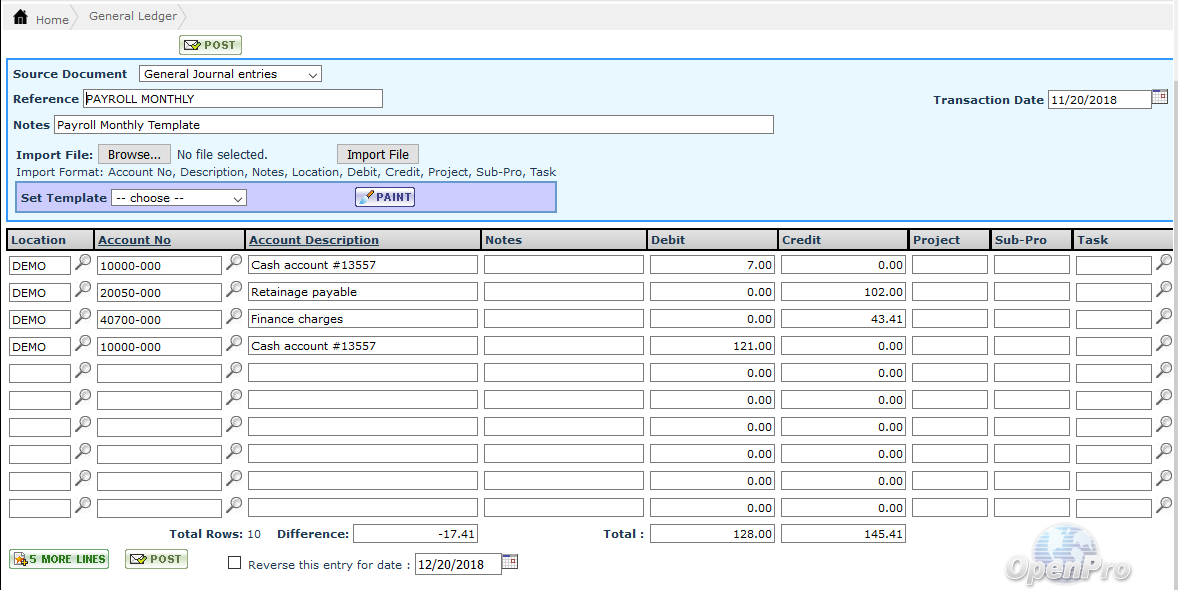1178x590 pixels.
Task: Sort by Account Description column header
Action: 314,240
